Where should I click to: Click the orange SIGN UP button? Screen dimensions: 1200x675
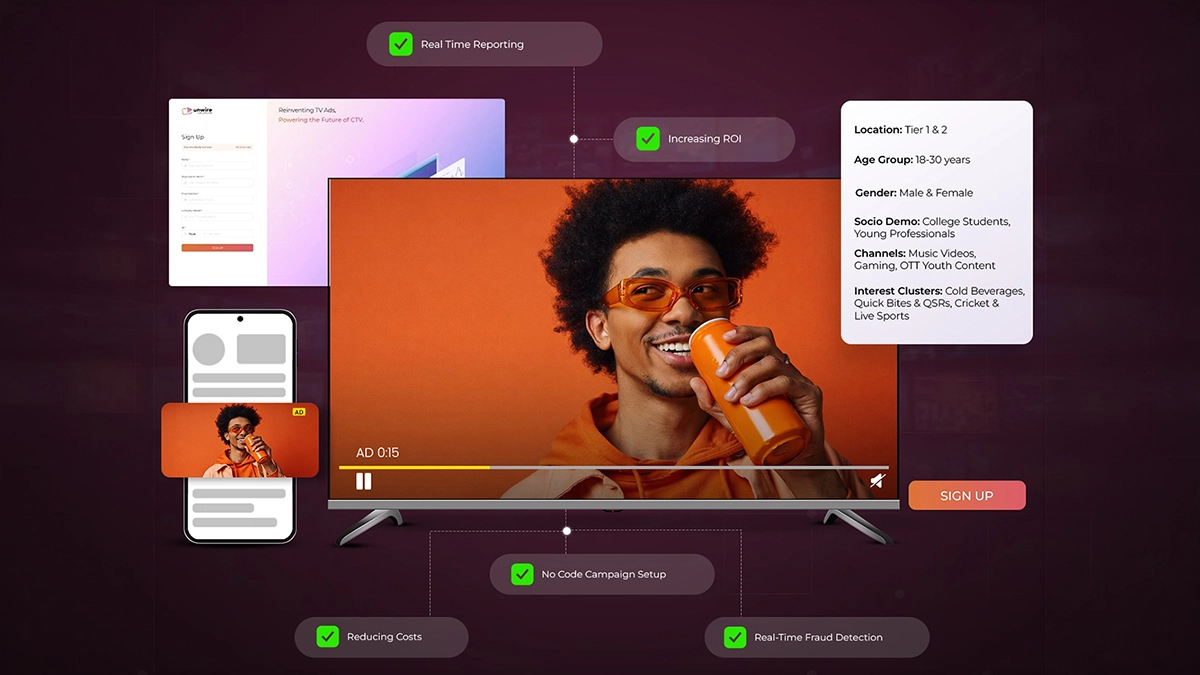pos(967,496)
